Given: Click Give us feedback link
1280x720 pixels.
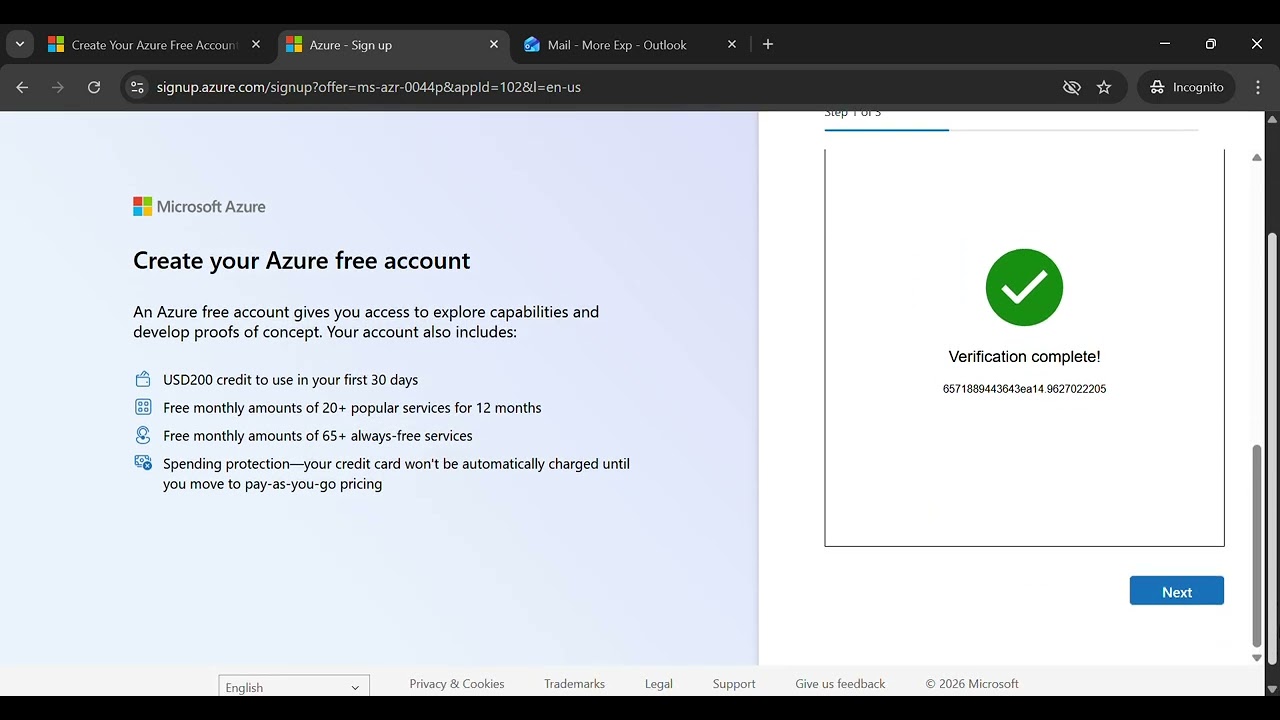Looking at the screenshot, I should click(840, 684).
